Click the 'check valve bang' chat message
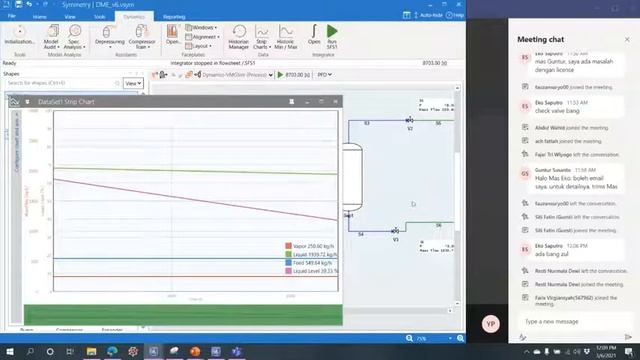 click(x=557, y=111)
